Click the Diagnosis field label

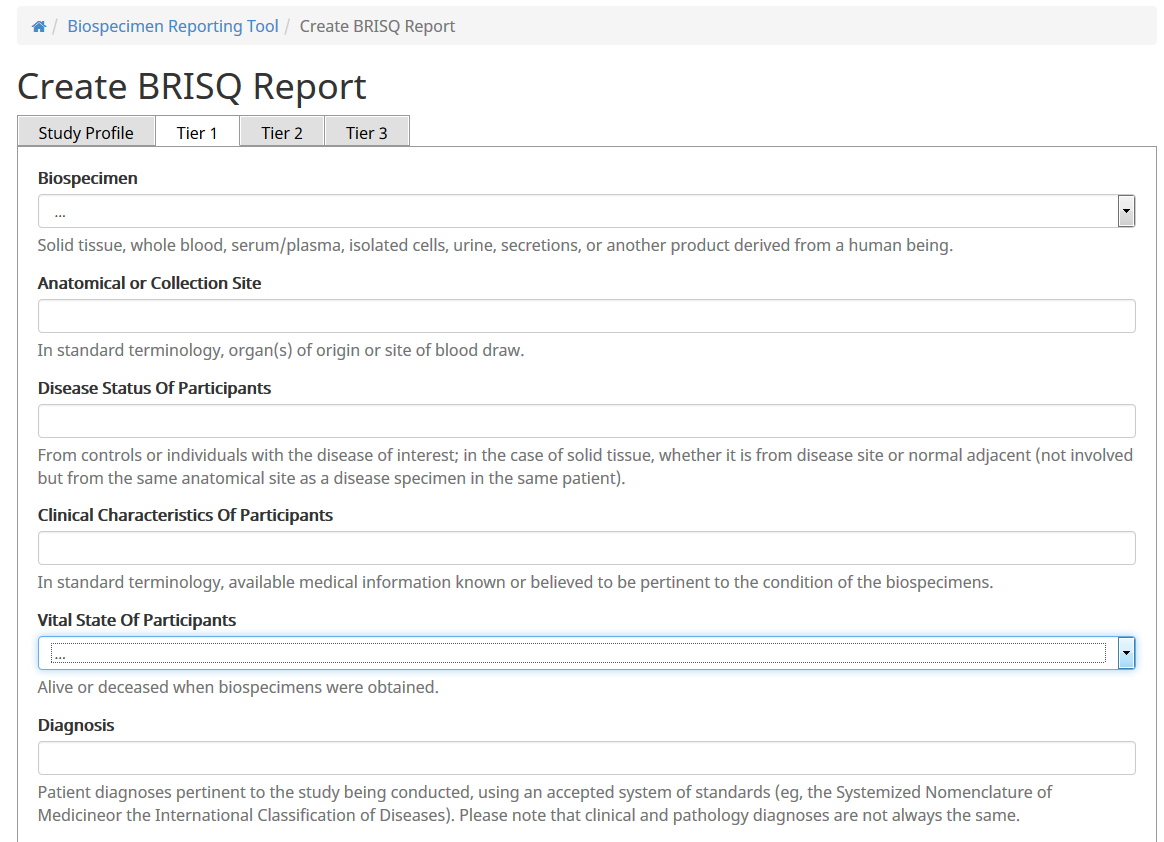point(76,725)
